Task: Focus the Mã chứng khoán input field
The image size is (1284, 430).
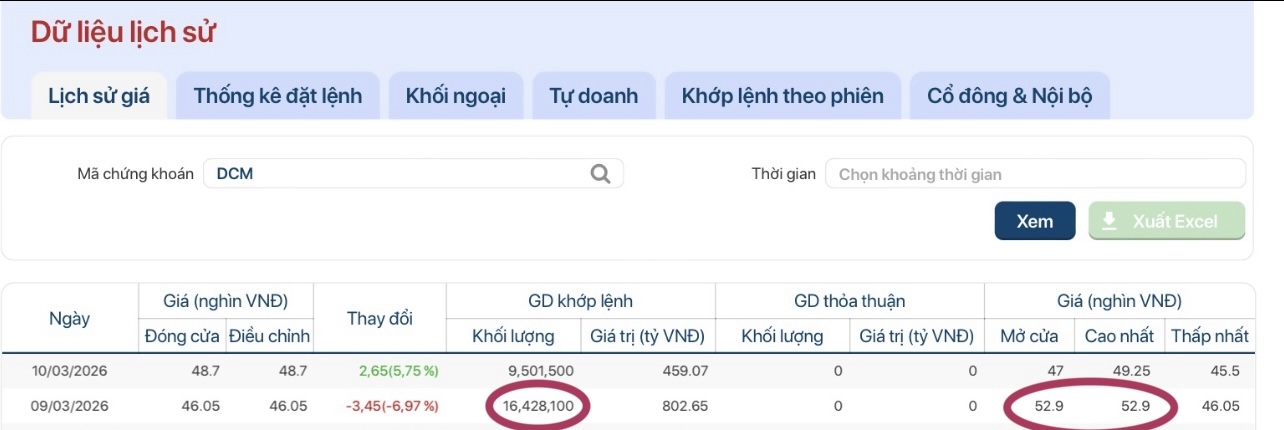Action: pos(400,174)
